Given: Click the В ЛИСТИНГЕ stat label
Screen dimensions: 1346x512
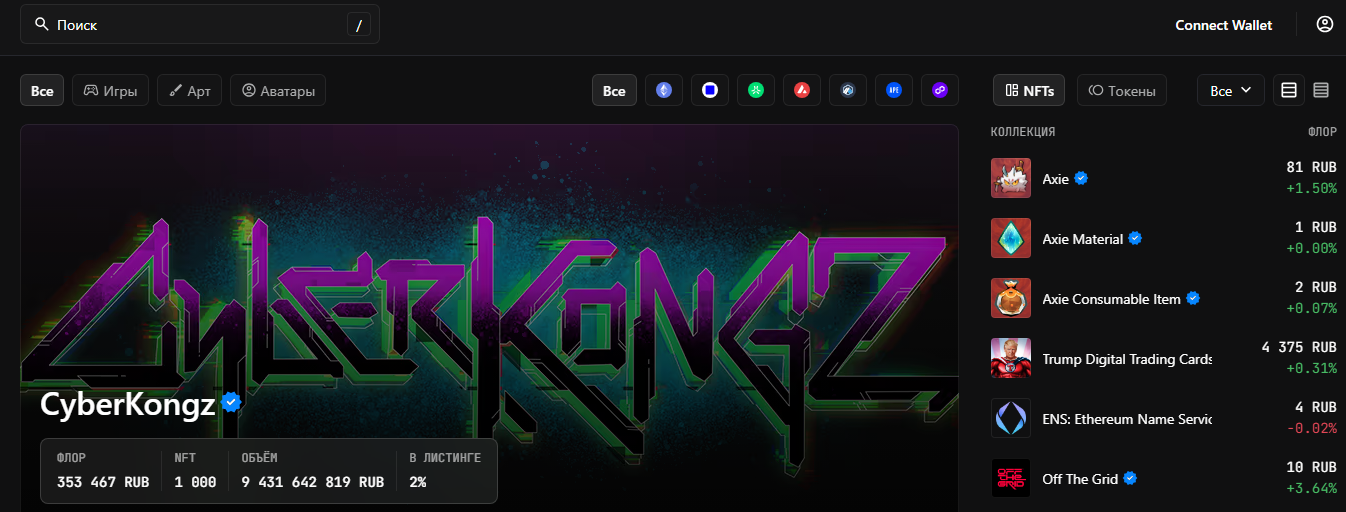Looking at the screenshot, I should [445, 458].
